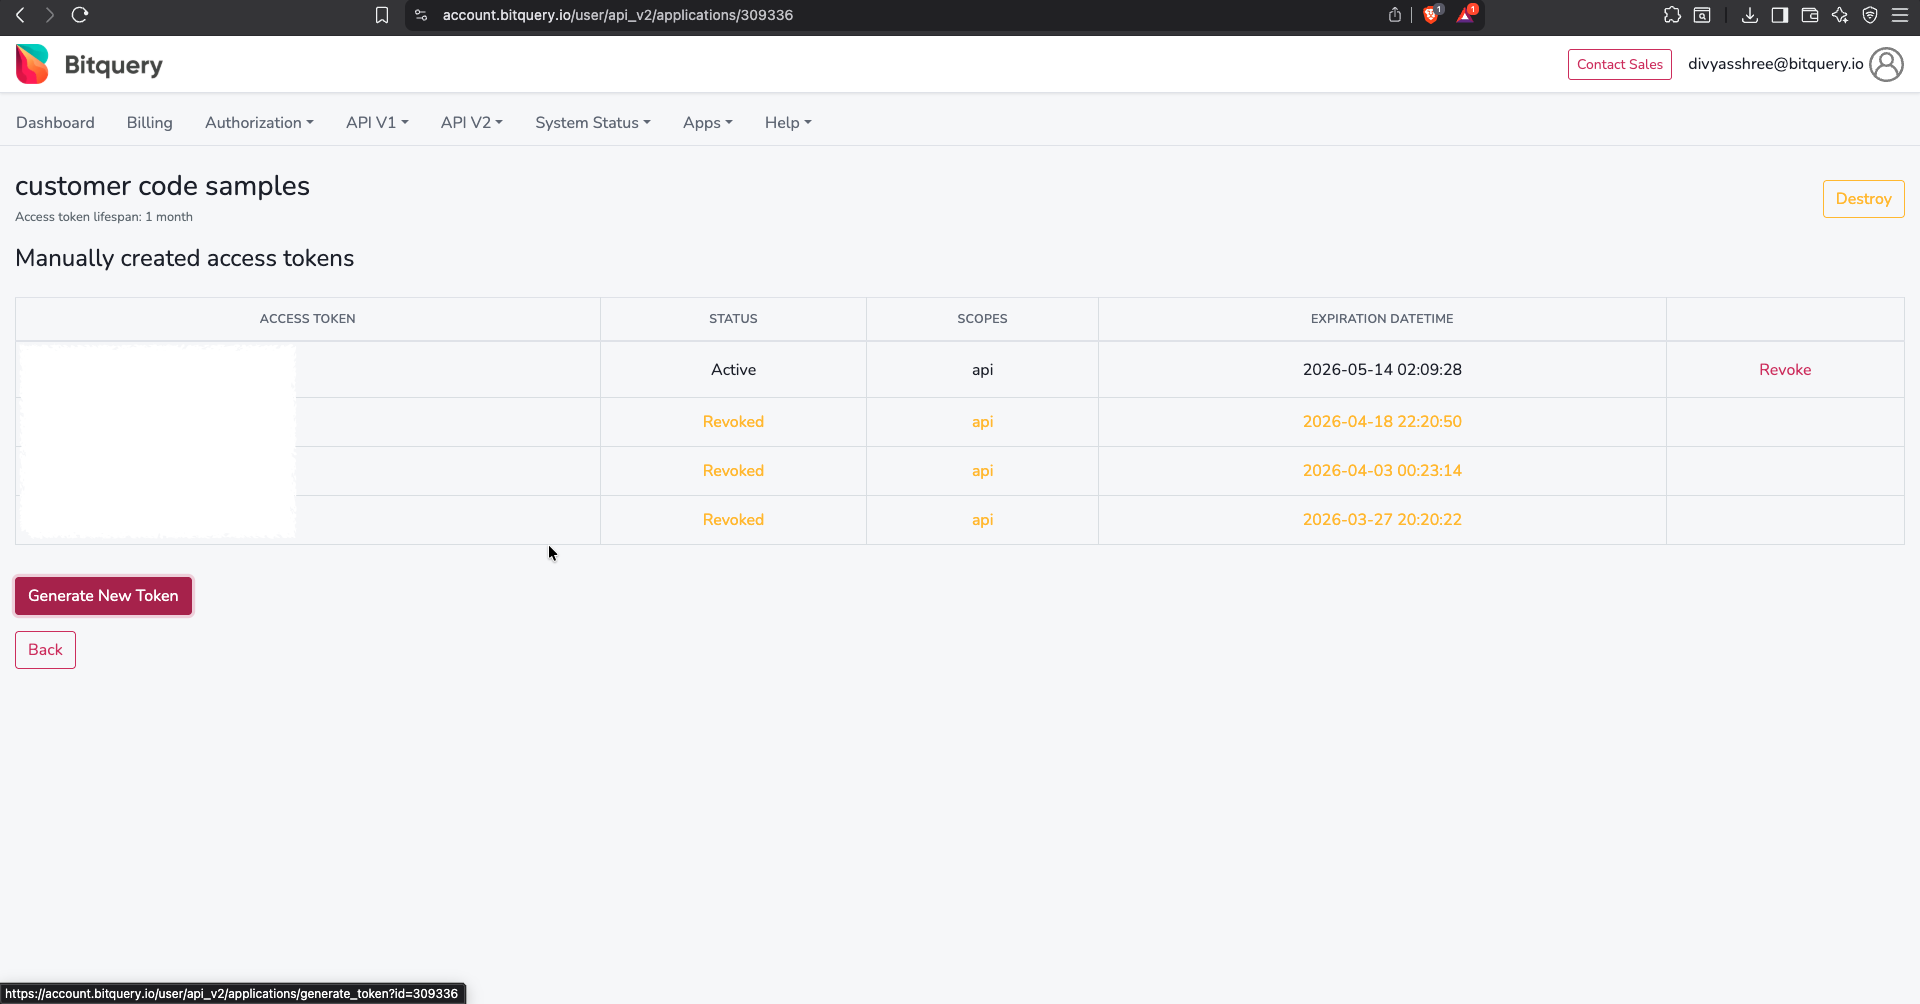Click Generate New Token button
The width and height of the screenshot is (1920, 1004).
pos(103,596)
